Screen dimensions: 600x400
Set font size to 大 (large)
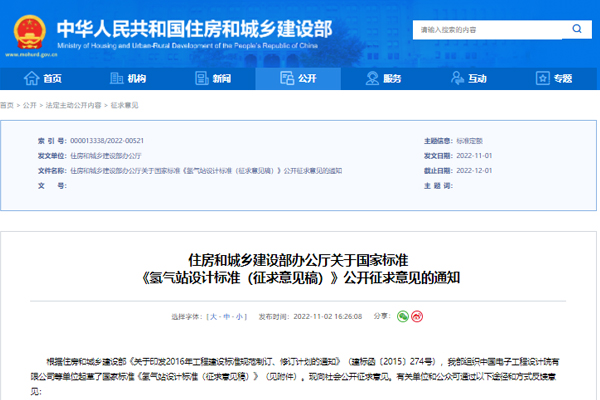211,315
